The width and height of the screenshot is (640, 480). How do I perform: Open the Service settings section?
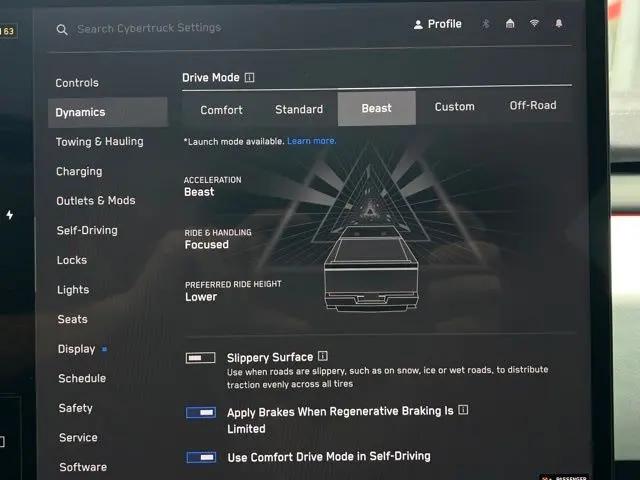pyautogui.click(x=78, y=438)
